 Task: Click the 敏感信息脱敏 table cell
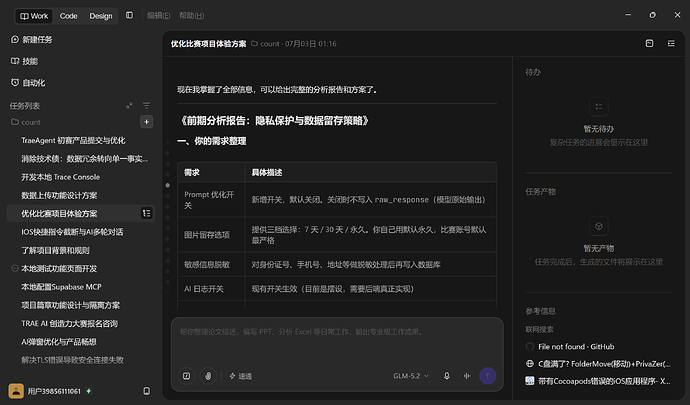[211, 265]
